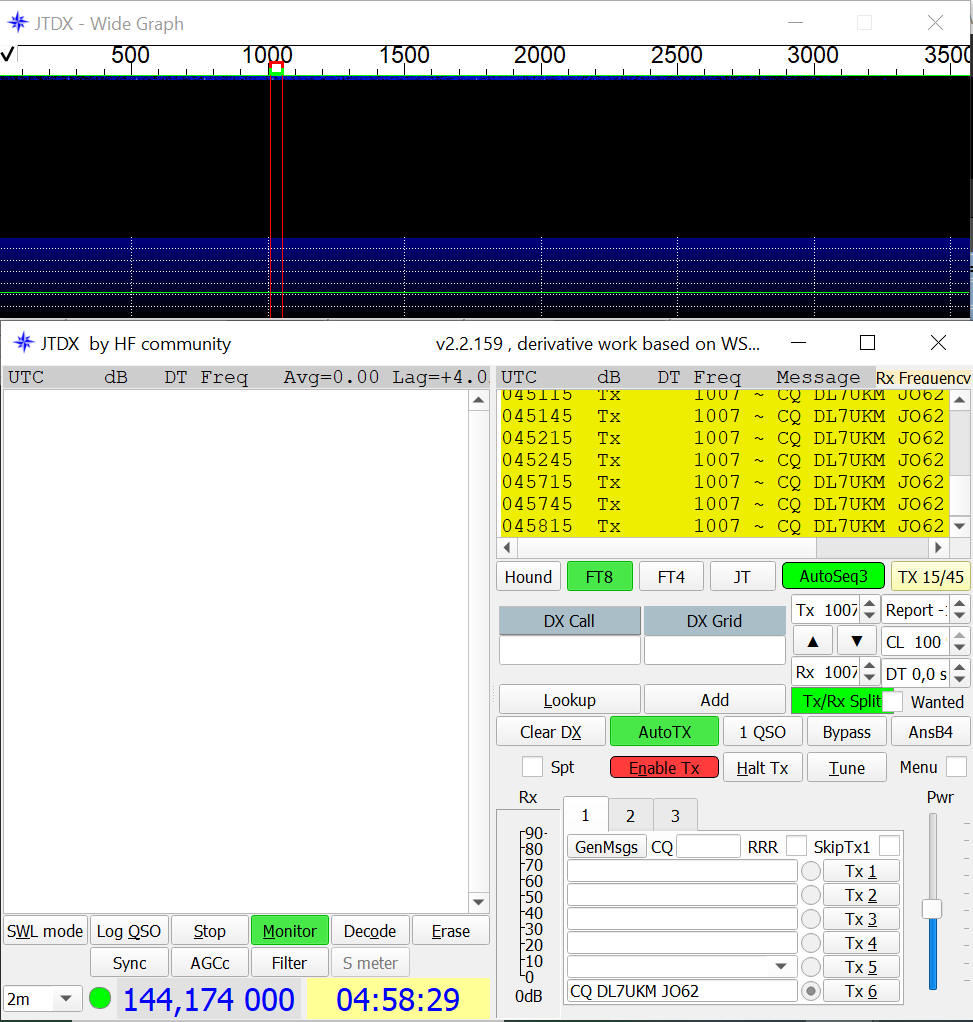Expand the Tx 5 message combo box

(x=781, y=967)
